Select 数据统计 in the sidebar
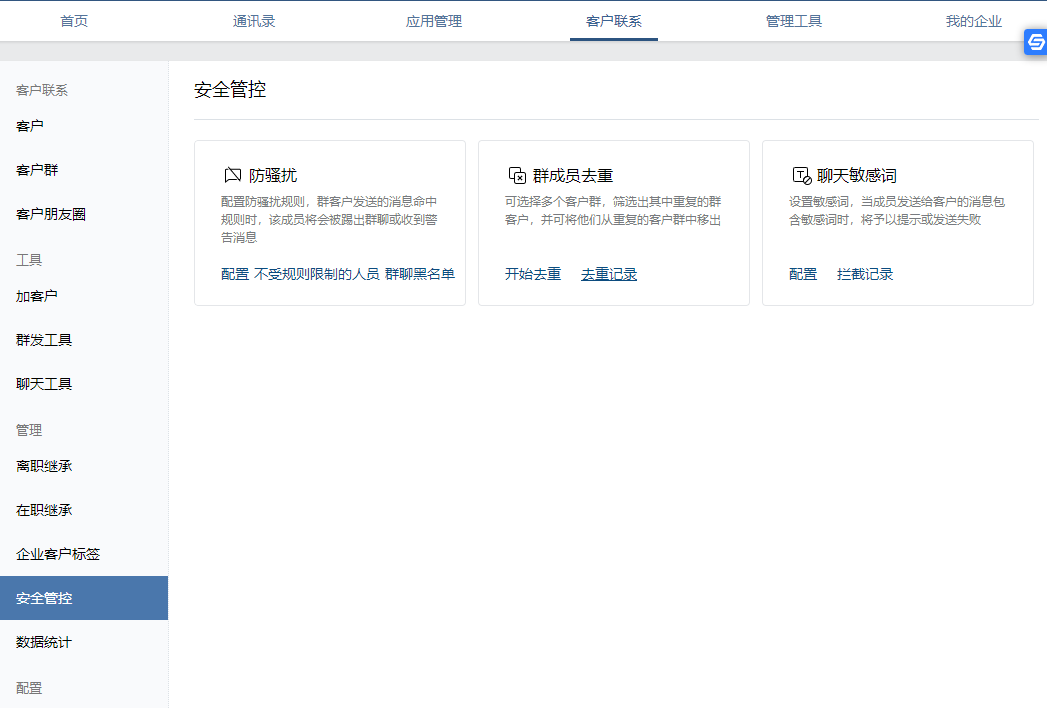 tap(44, 642)
